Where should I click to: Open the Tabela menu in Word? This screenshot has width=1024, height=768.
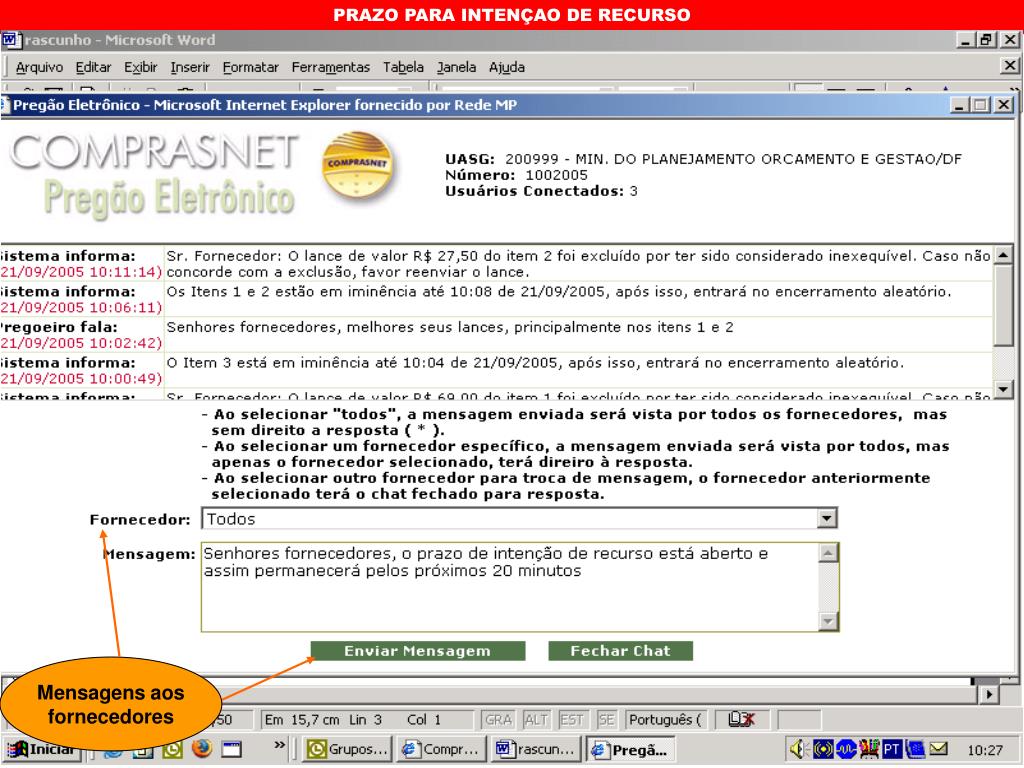coord(403,67)
